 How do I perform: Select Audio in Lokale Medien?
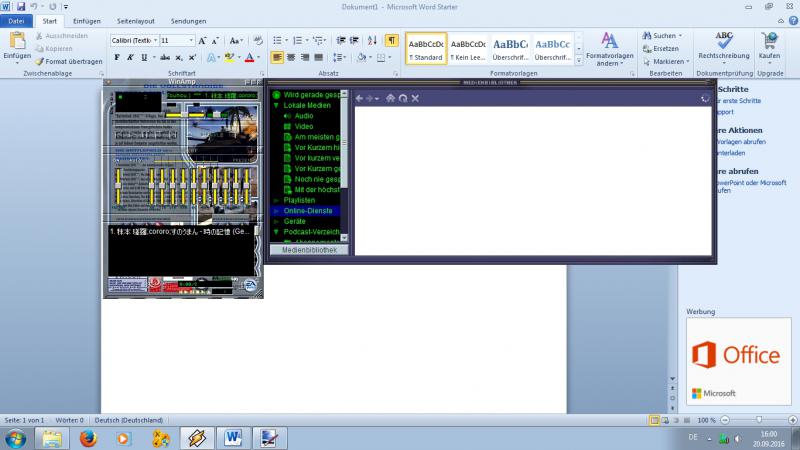pyautogui.click(x=304, y=116)
